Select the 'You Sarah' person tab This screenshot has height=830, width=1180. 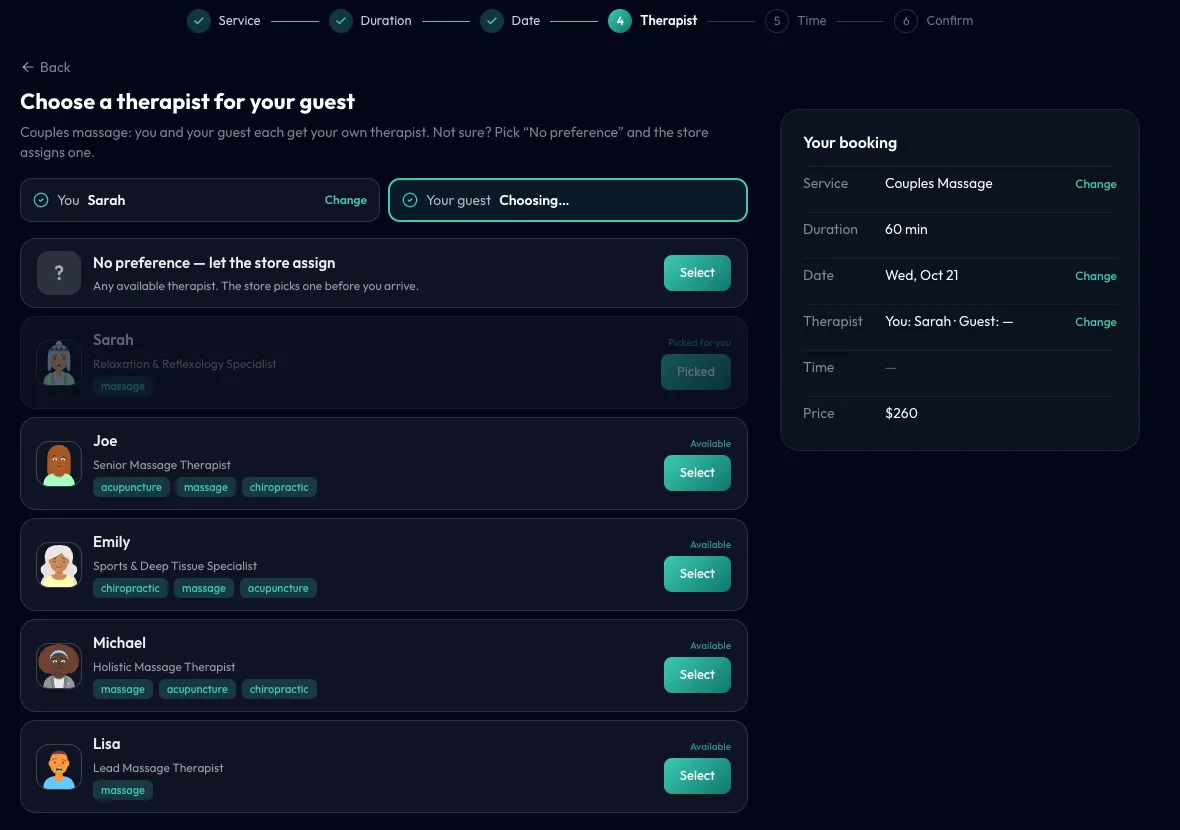199,200
